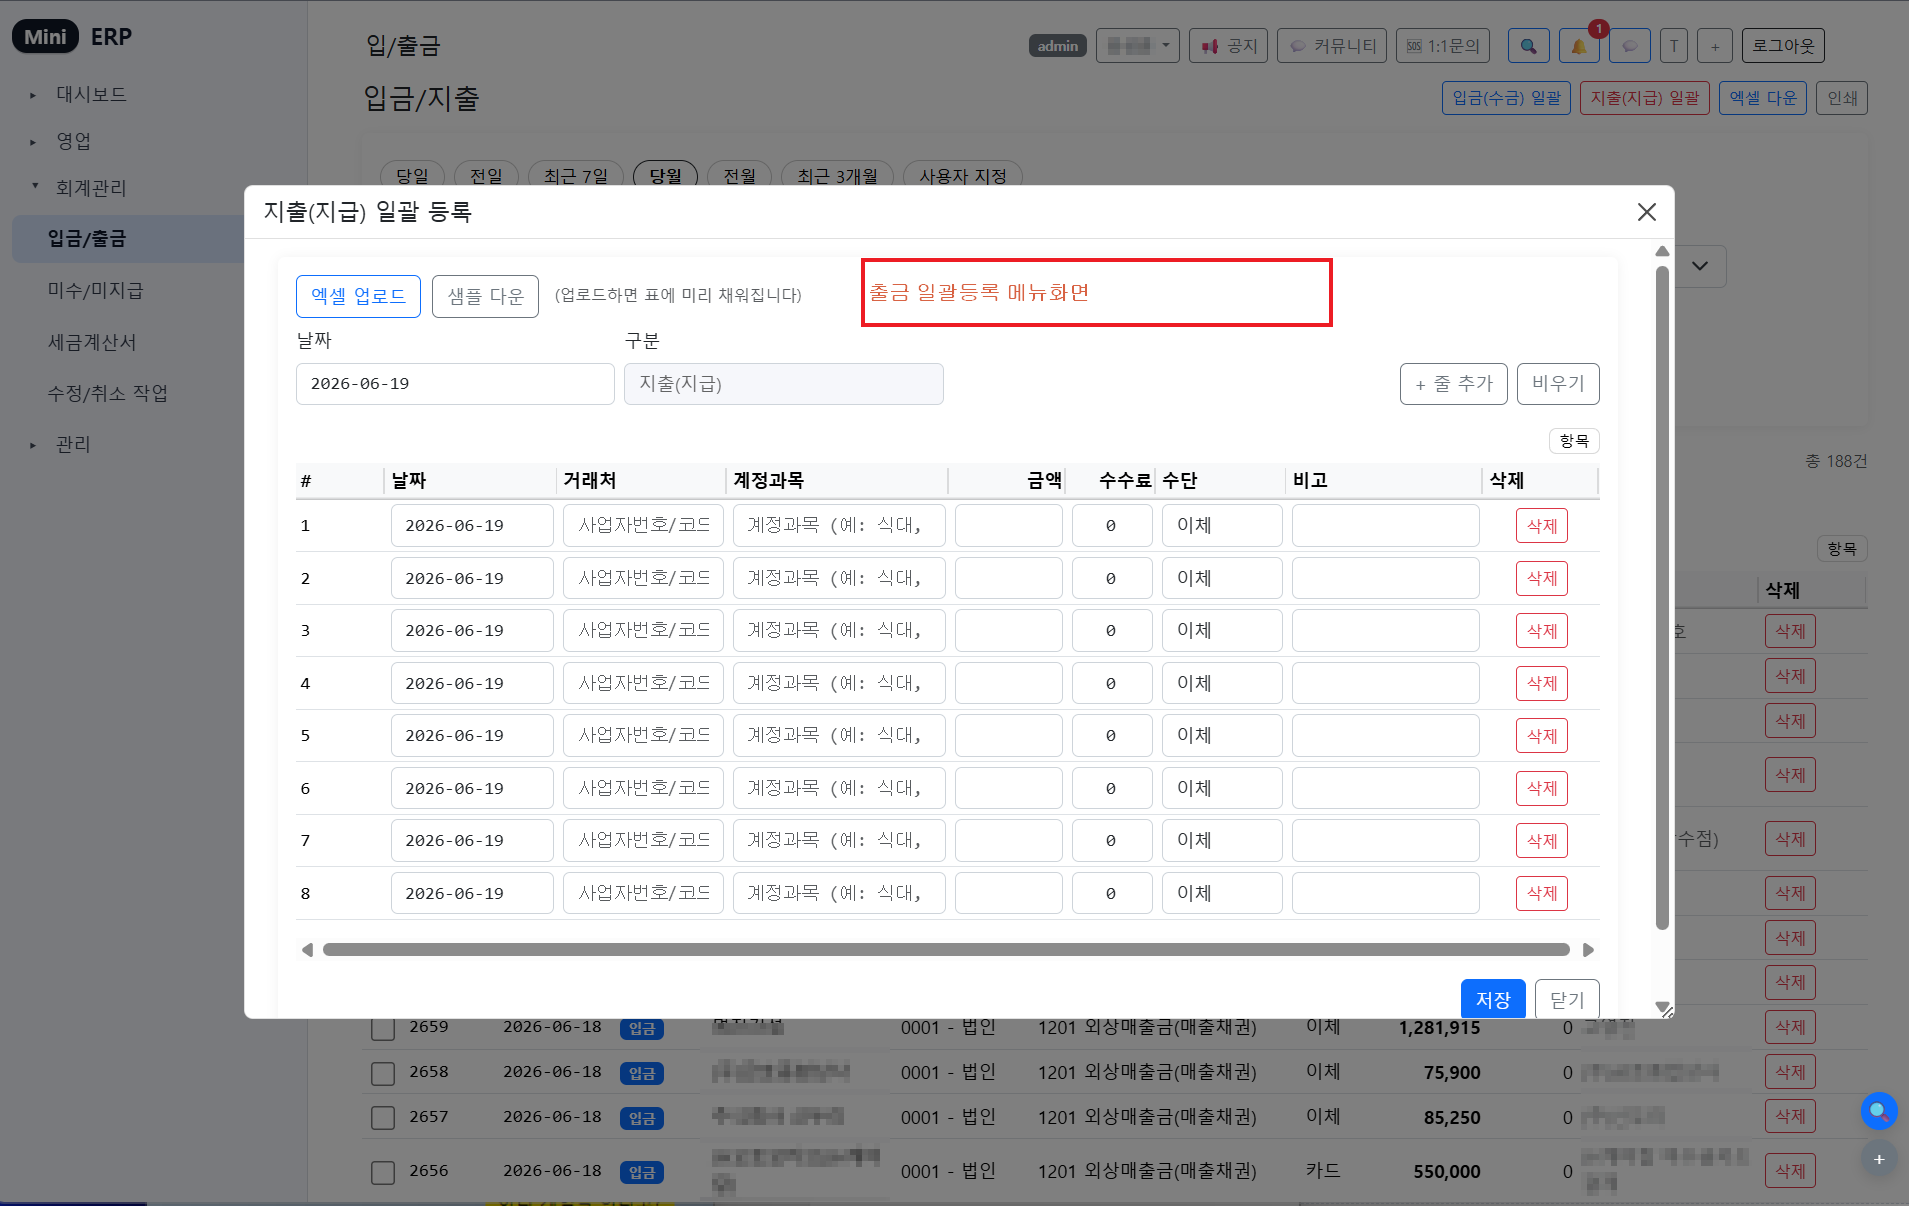Click 샘플 다운 button
Image resolution: width=1909 pixels, height=1206 pixels.
pyautogui.click(x=485, y=297)
